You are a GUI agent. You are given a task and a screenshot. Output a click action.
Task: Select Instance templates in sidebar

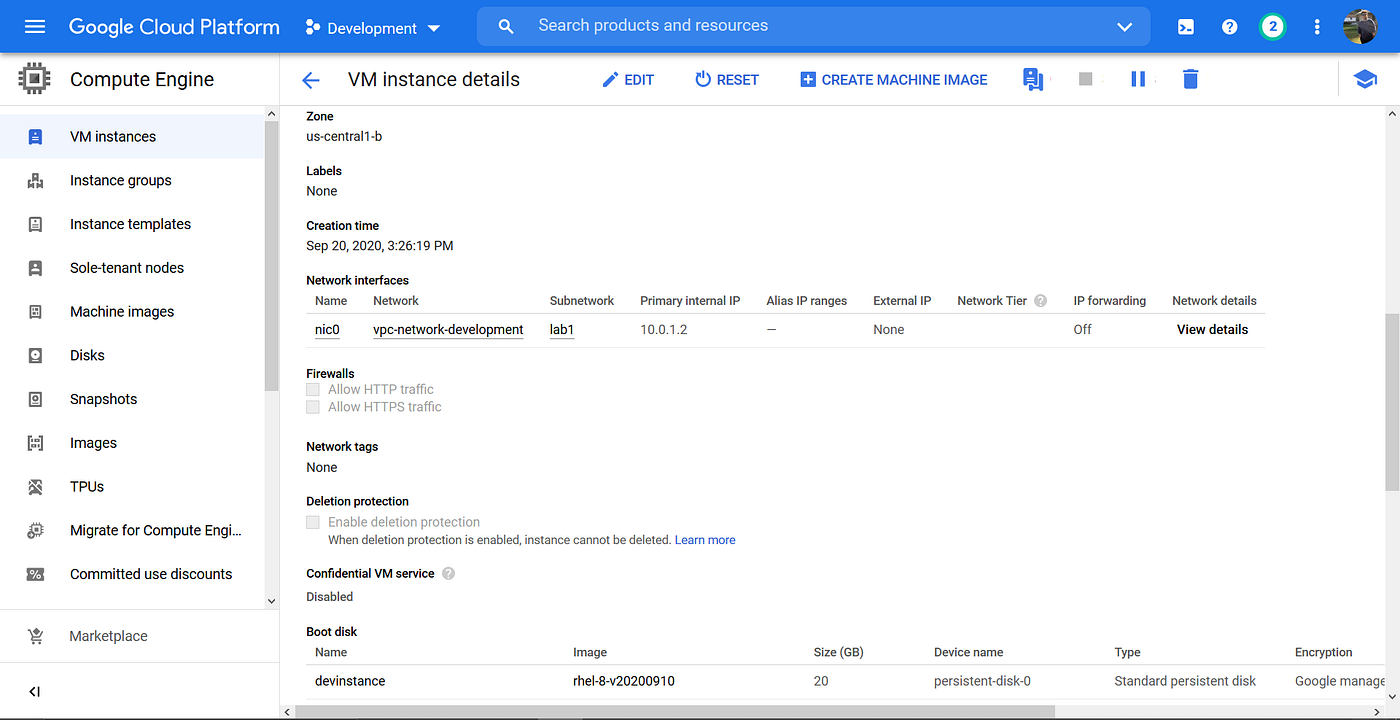coord(132,224)
